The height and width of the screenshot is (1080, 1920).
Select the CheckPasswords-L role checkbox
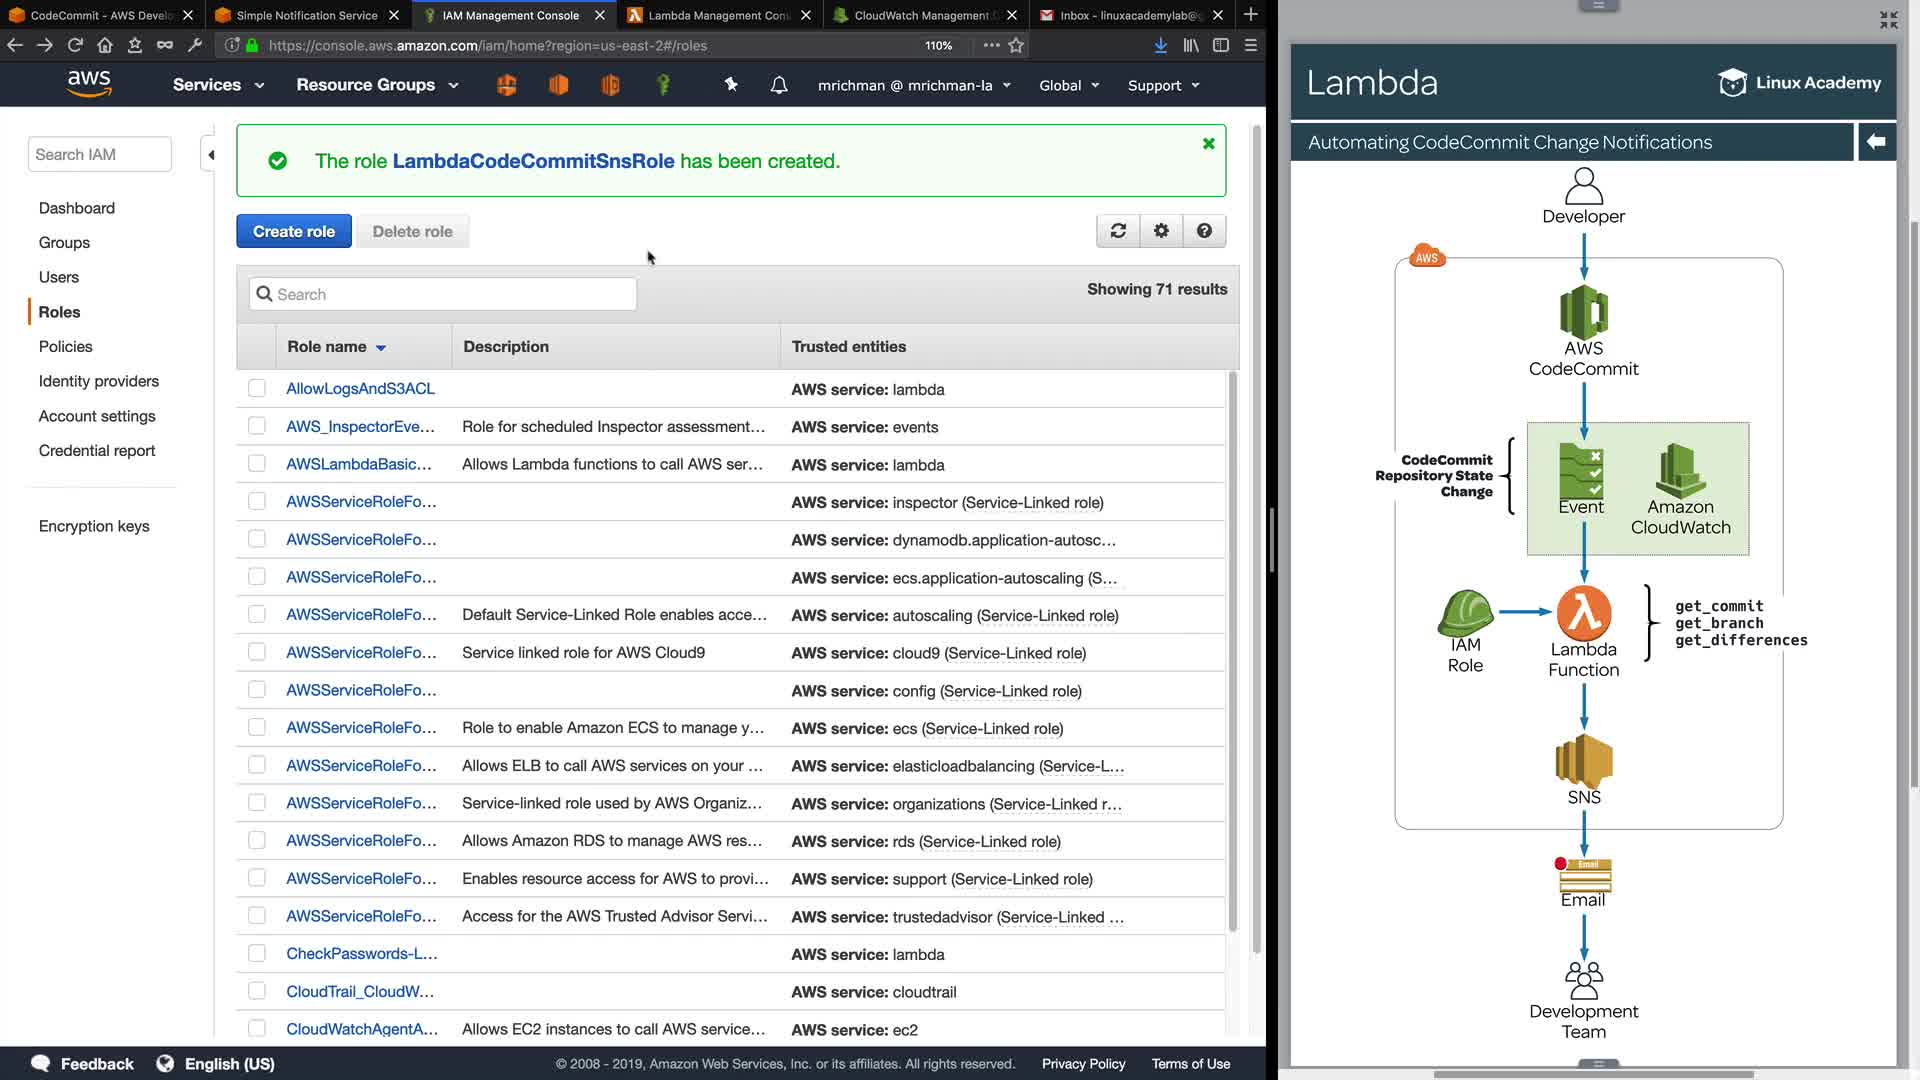[x=257, y=953]
